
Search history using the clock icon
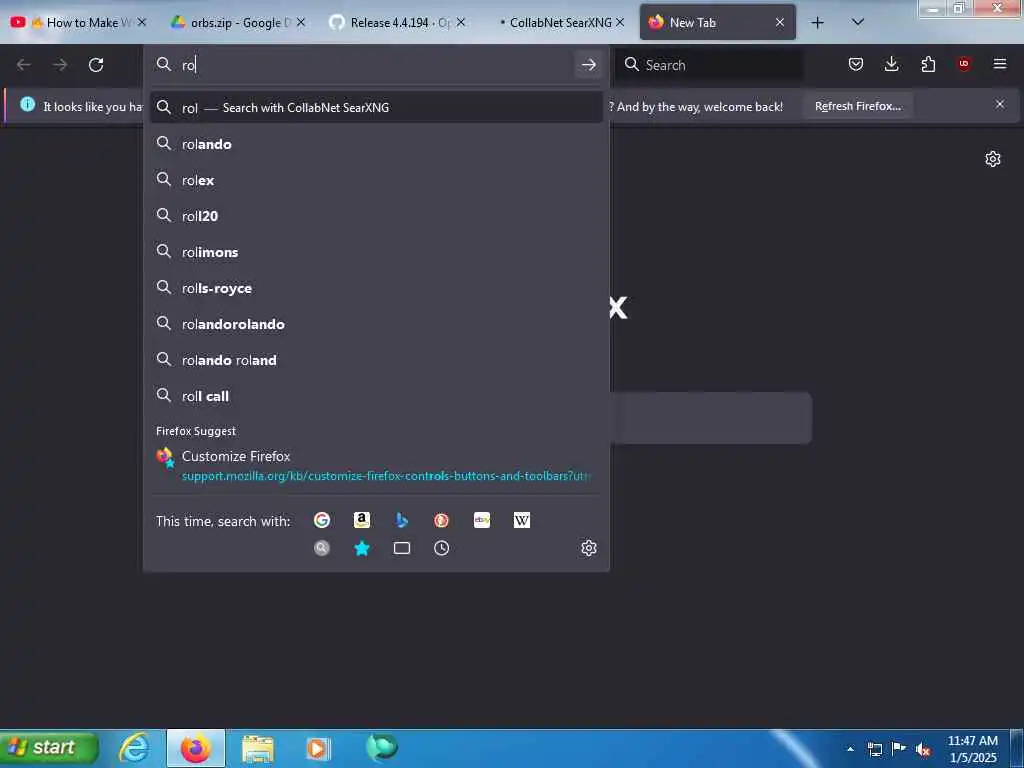[441, 548]
